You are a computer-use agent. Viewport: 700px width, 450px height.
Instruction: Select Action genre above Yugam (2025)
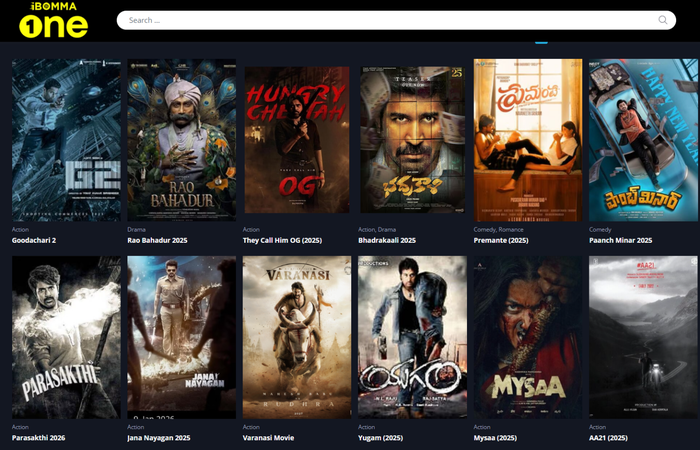point(366,427)
